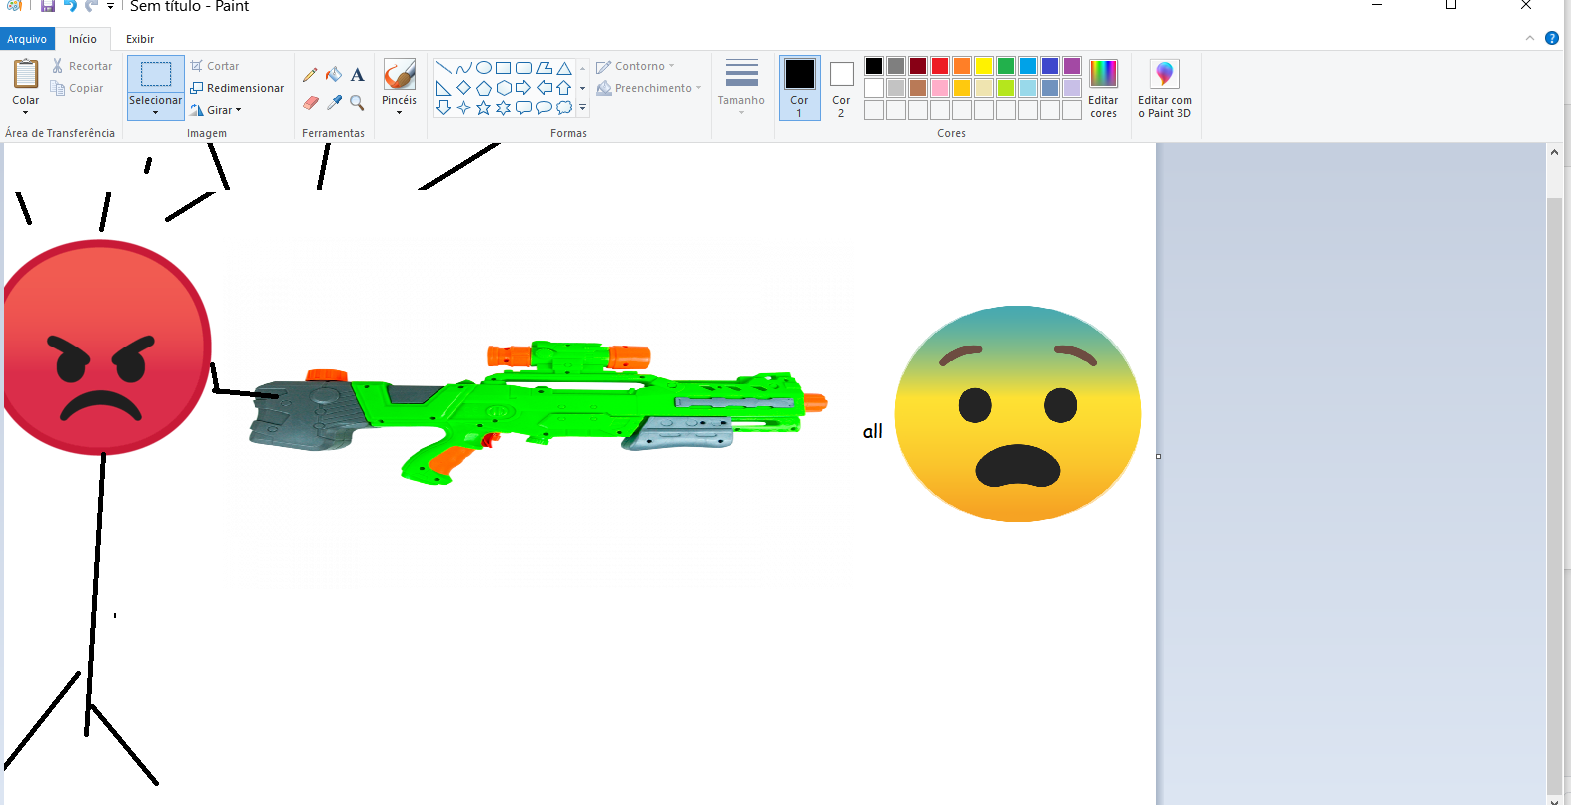Click the Paint help question mark icon
This screenshot has width=1571, height=805.
tap(1552, 38)
